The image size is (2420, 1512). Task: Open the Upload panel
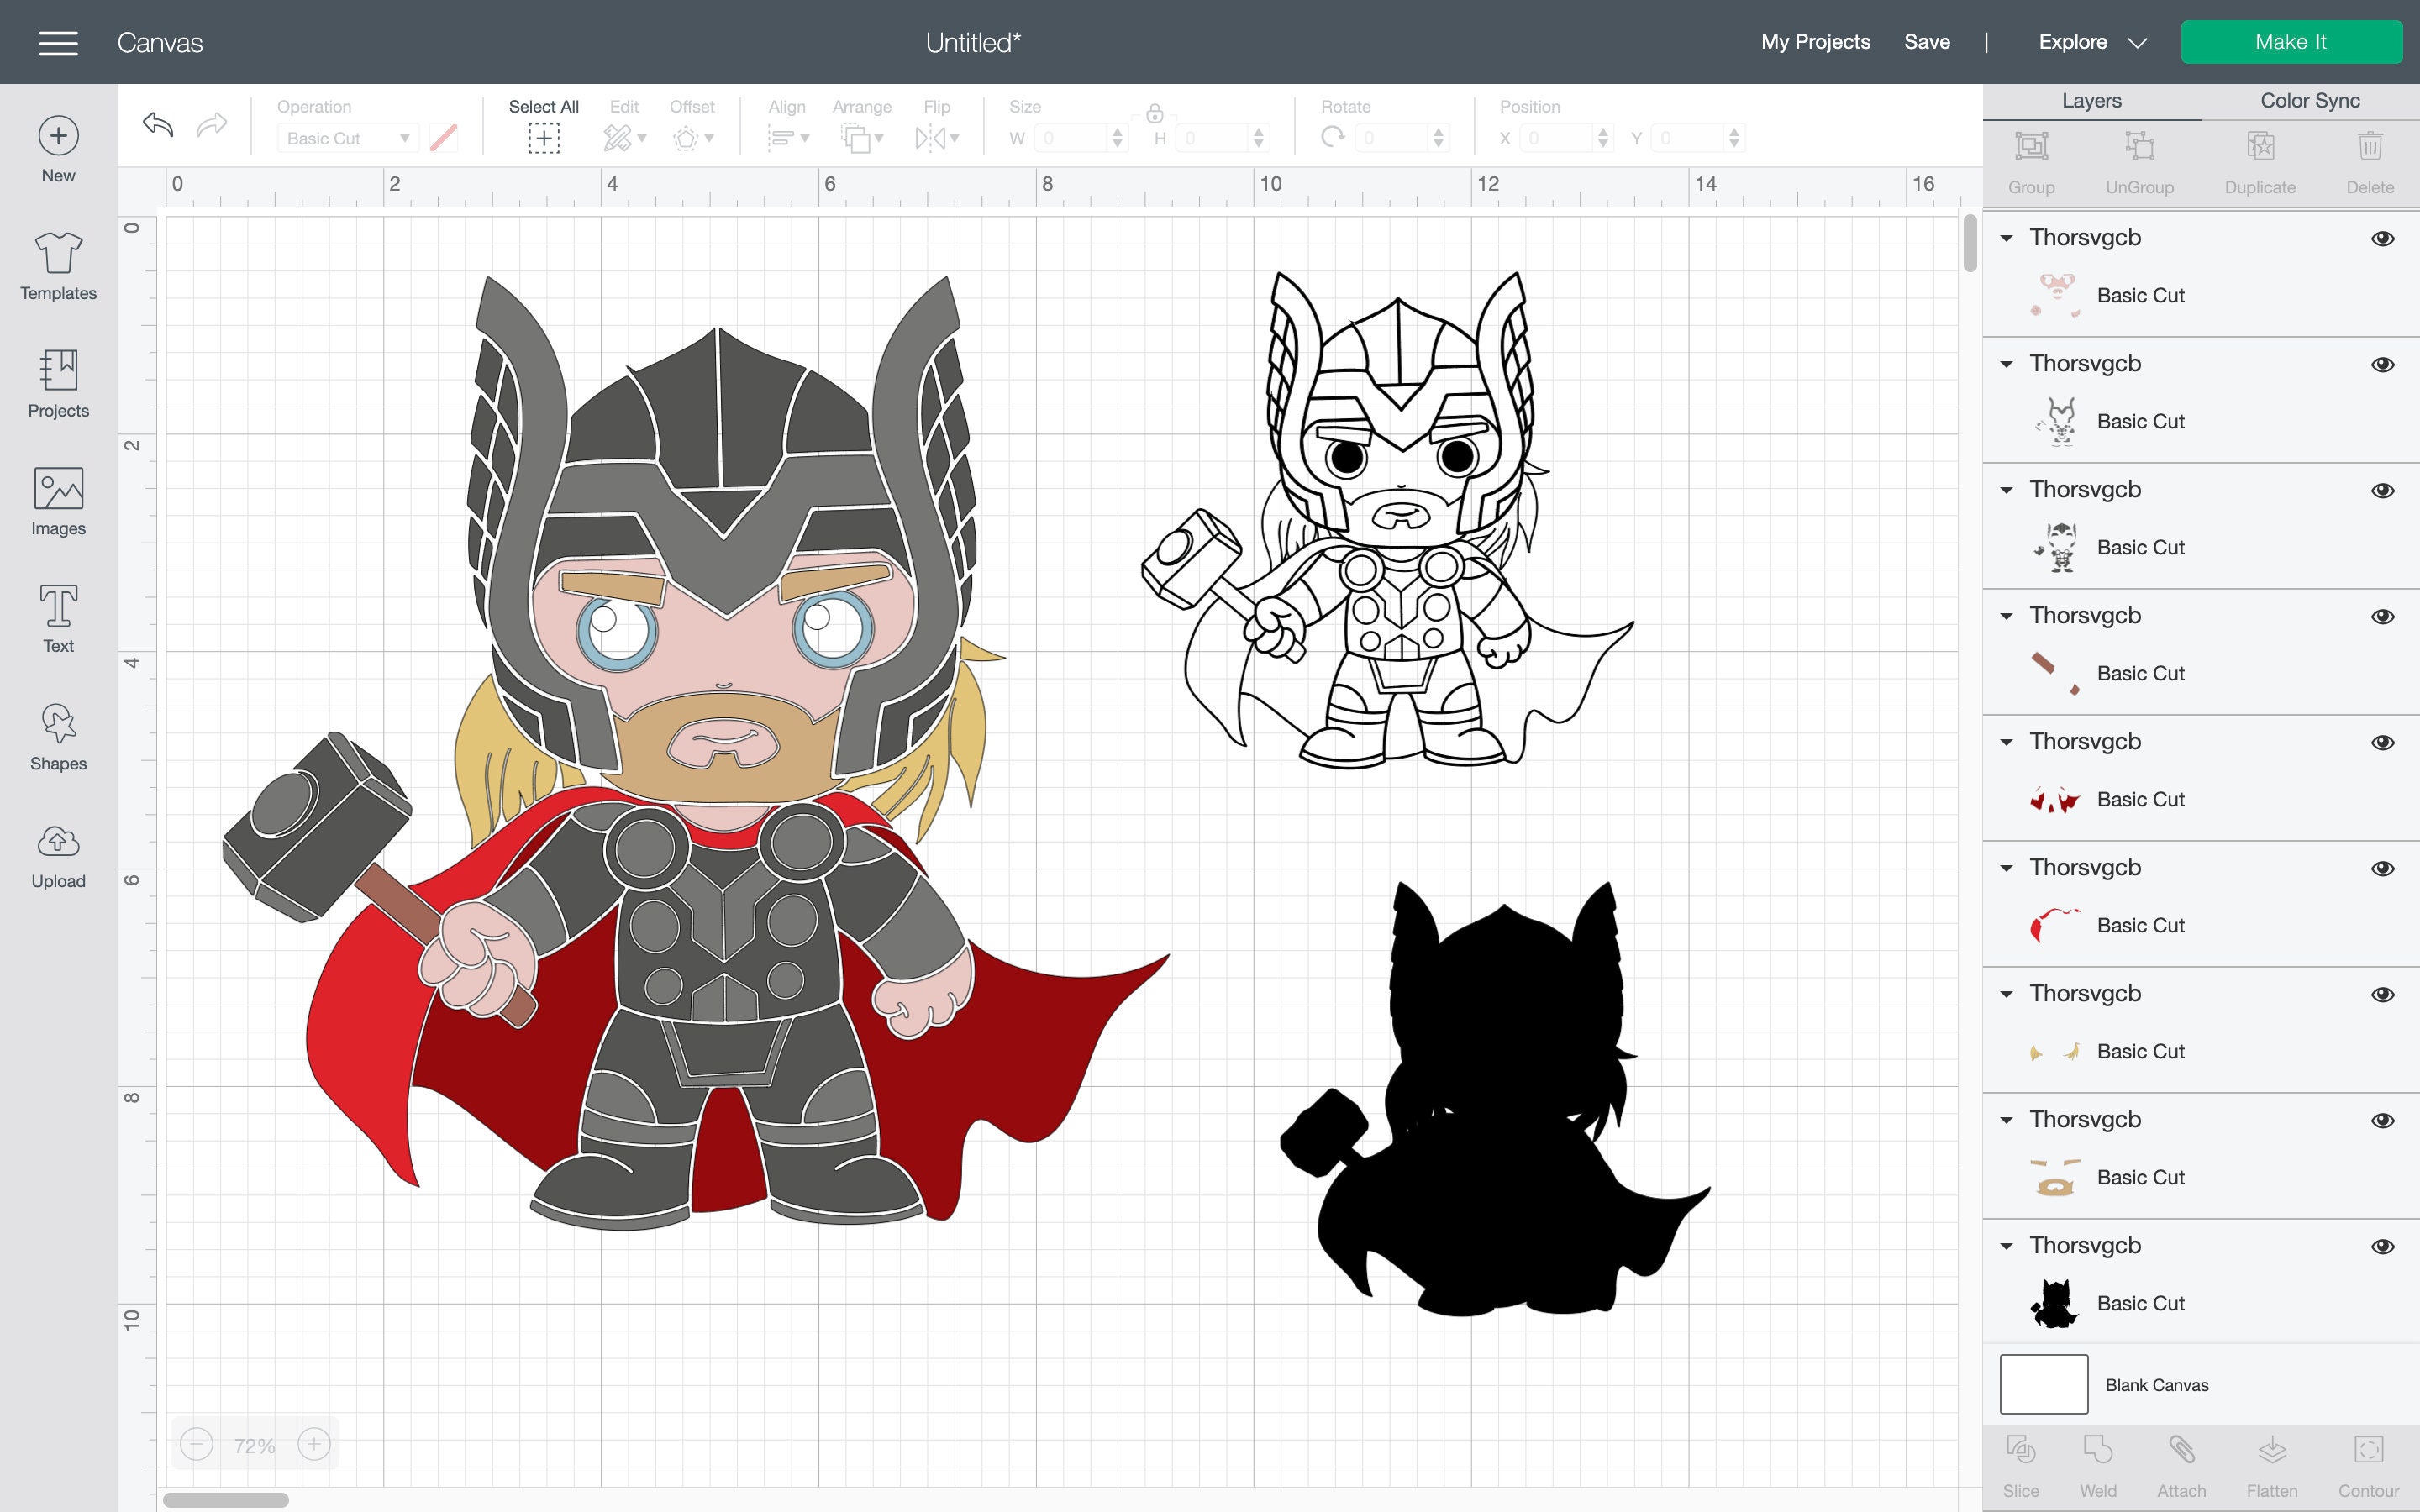(57, 853)
